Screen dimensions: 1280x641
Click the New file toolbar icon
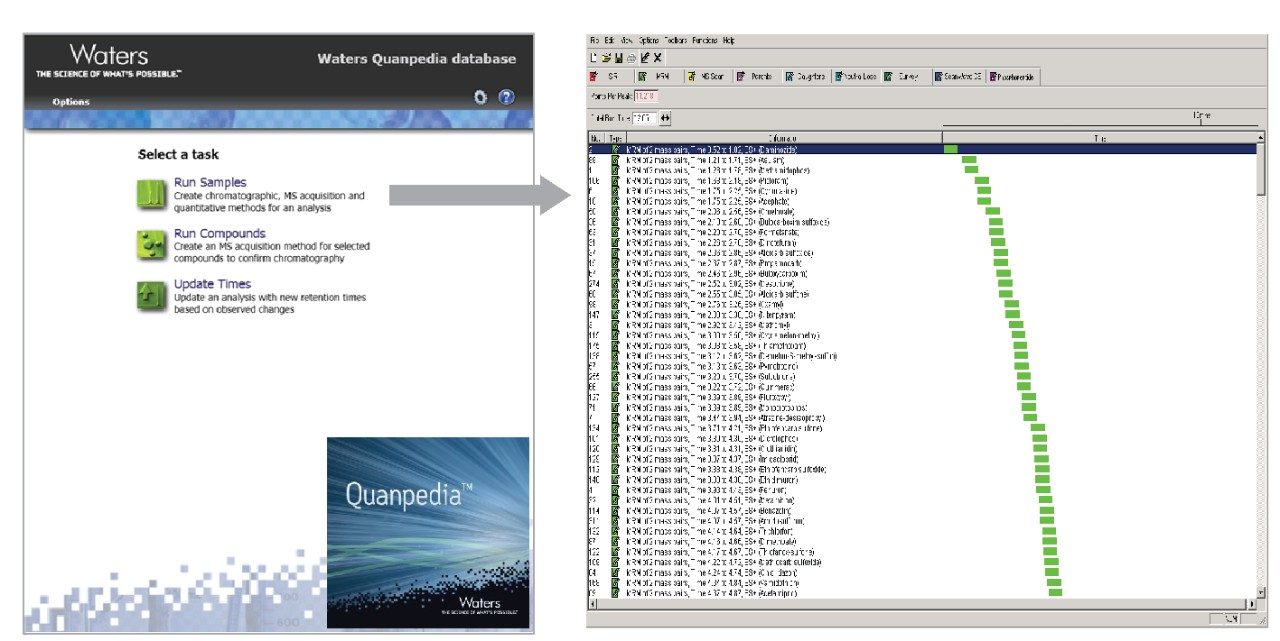(594, 58)
